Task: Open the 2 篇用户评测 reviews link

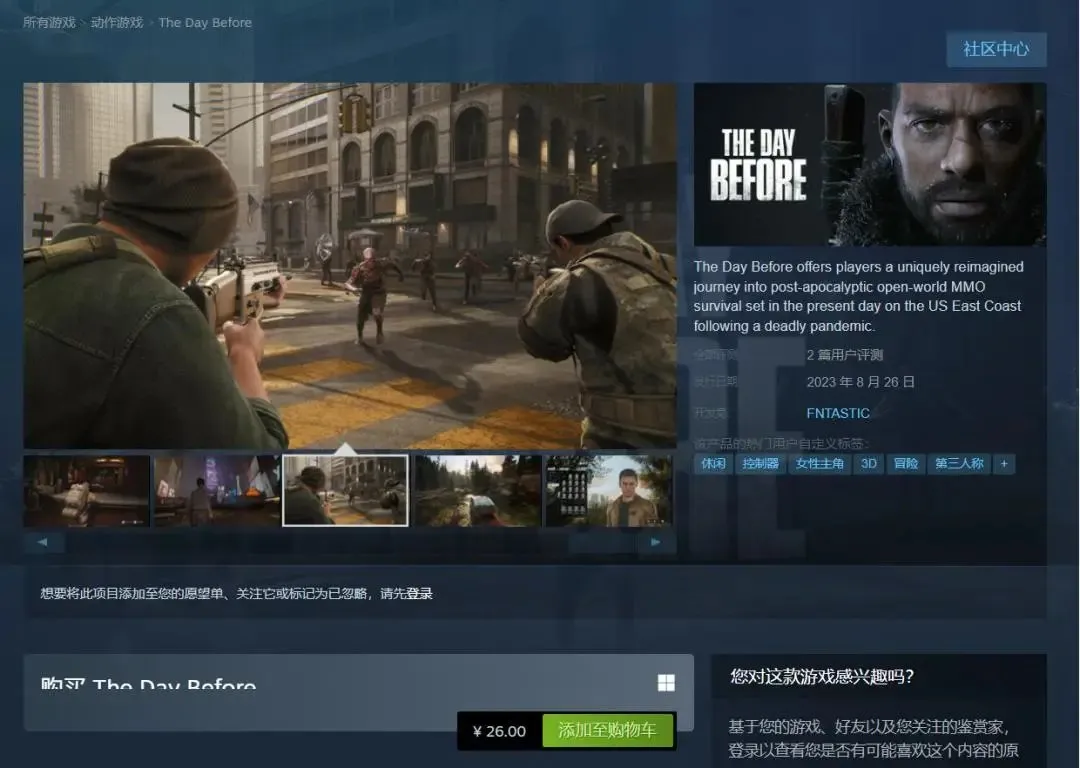Action: [x=844, y=355]
